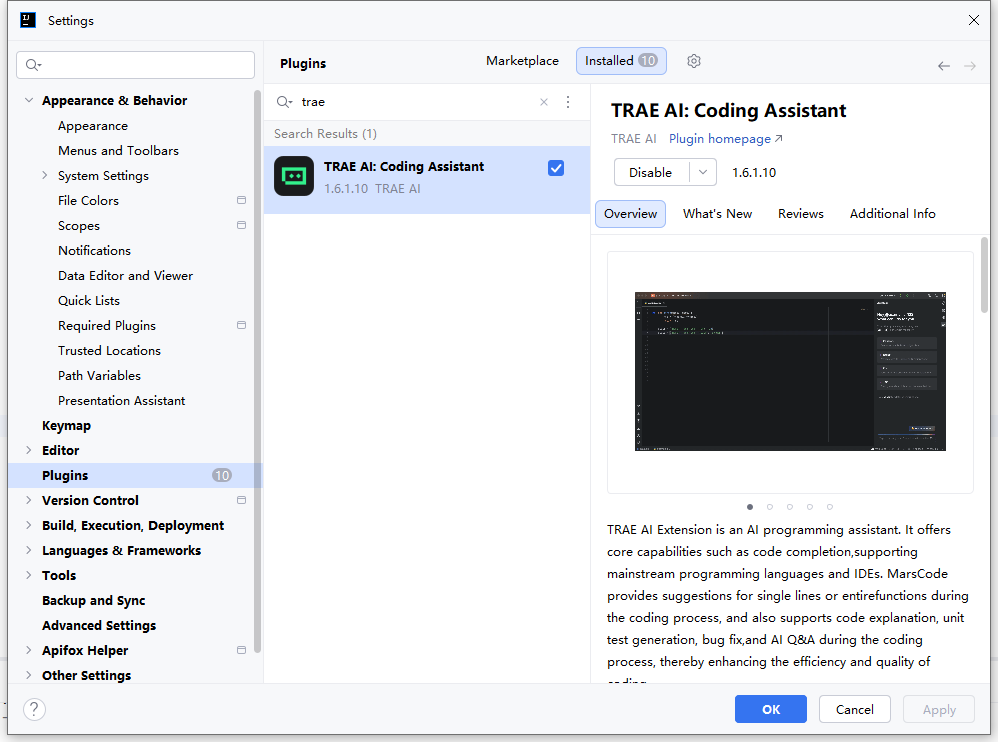The width and height of the screenshot is (998, 742).
Task: Open the Plugin homepage link
Action: (725, 139)
